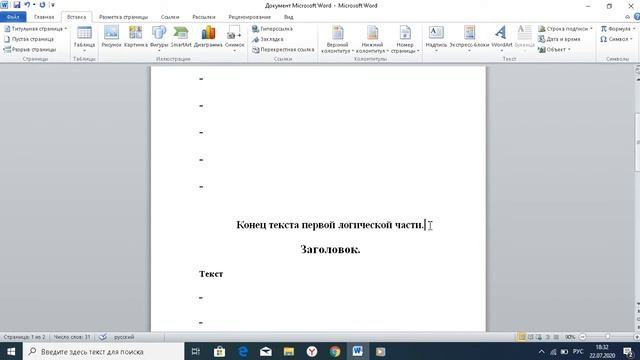Open the Файл tab

tap(13, 17)
